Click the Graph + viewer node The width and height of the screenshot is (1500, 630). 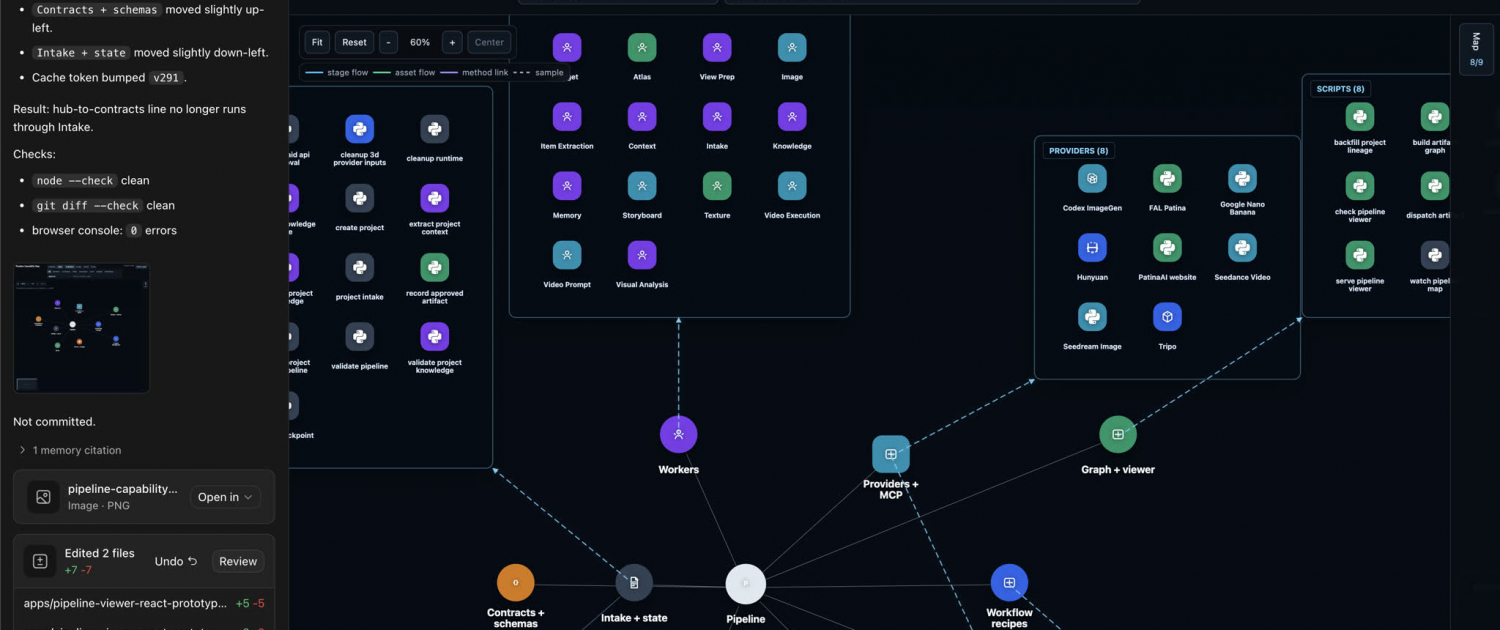(x=1118, y=434)
